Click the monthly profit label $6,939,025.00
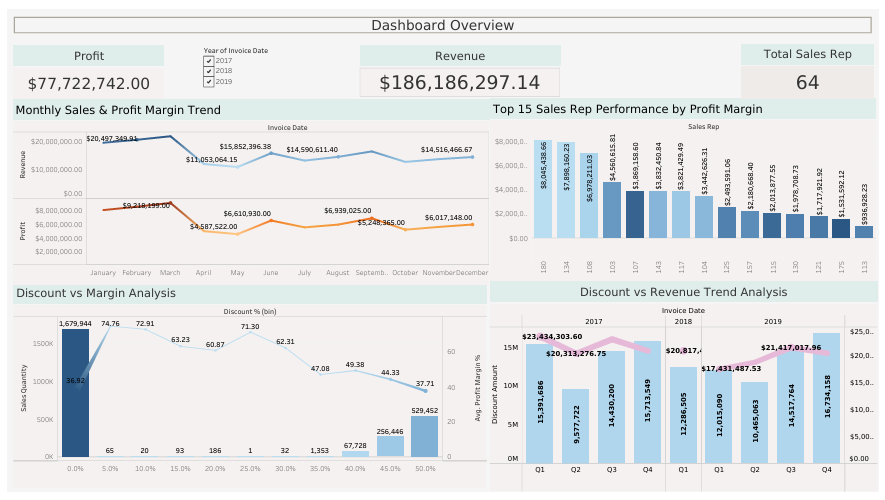 pos(348,210)
